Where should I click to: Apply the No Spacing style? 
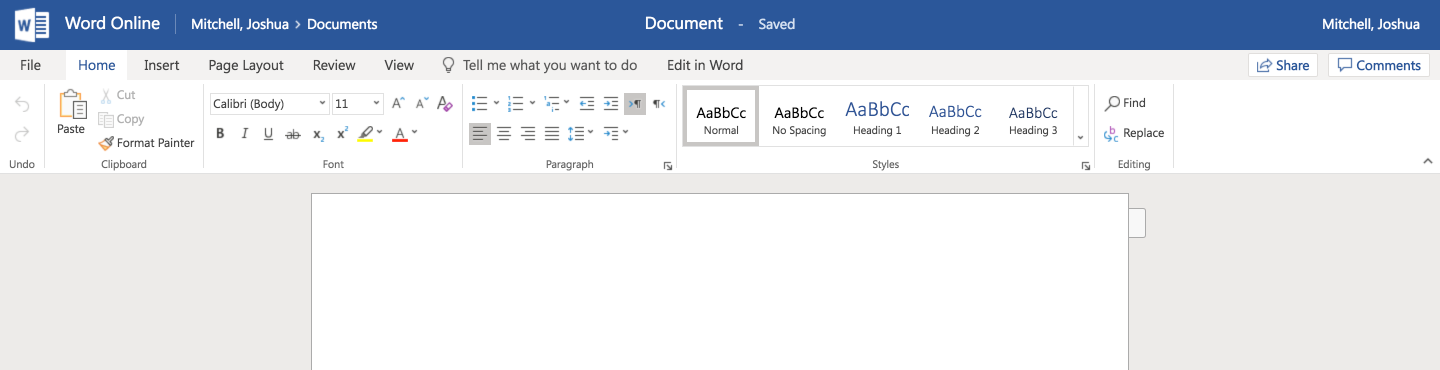[799, 117]
